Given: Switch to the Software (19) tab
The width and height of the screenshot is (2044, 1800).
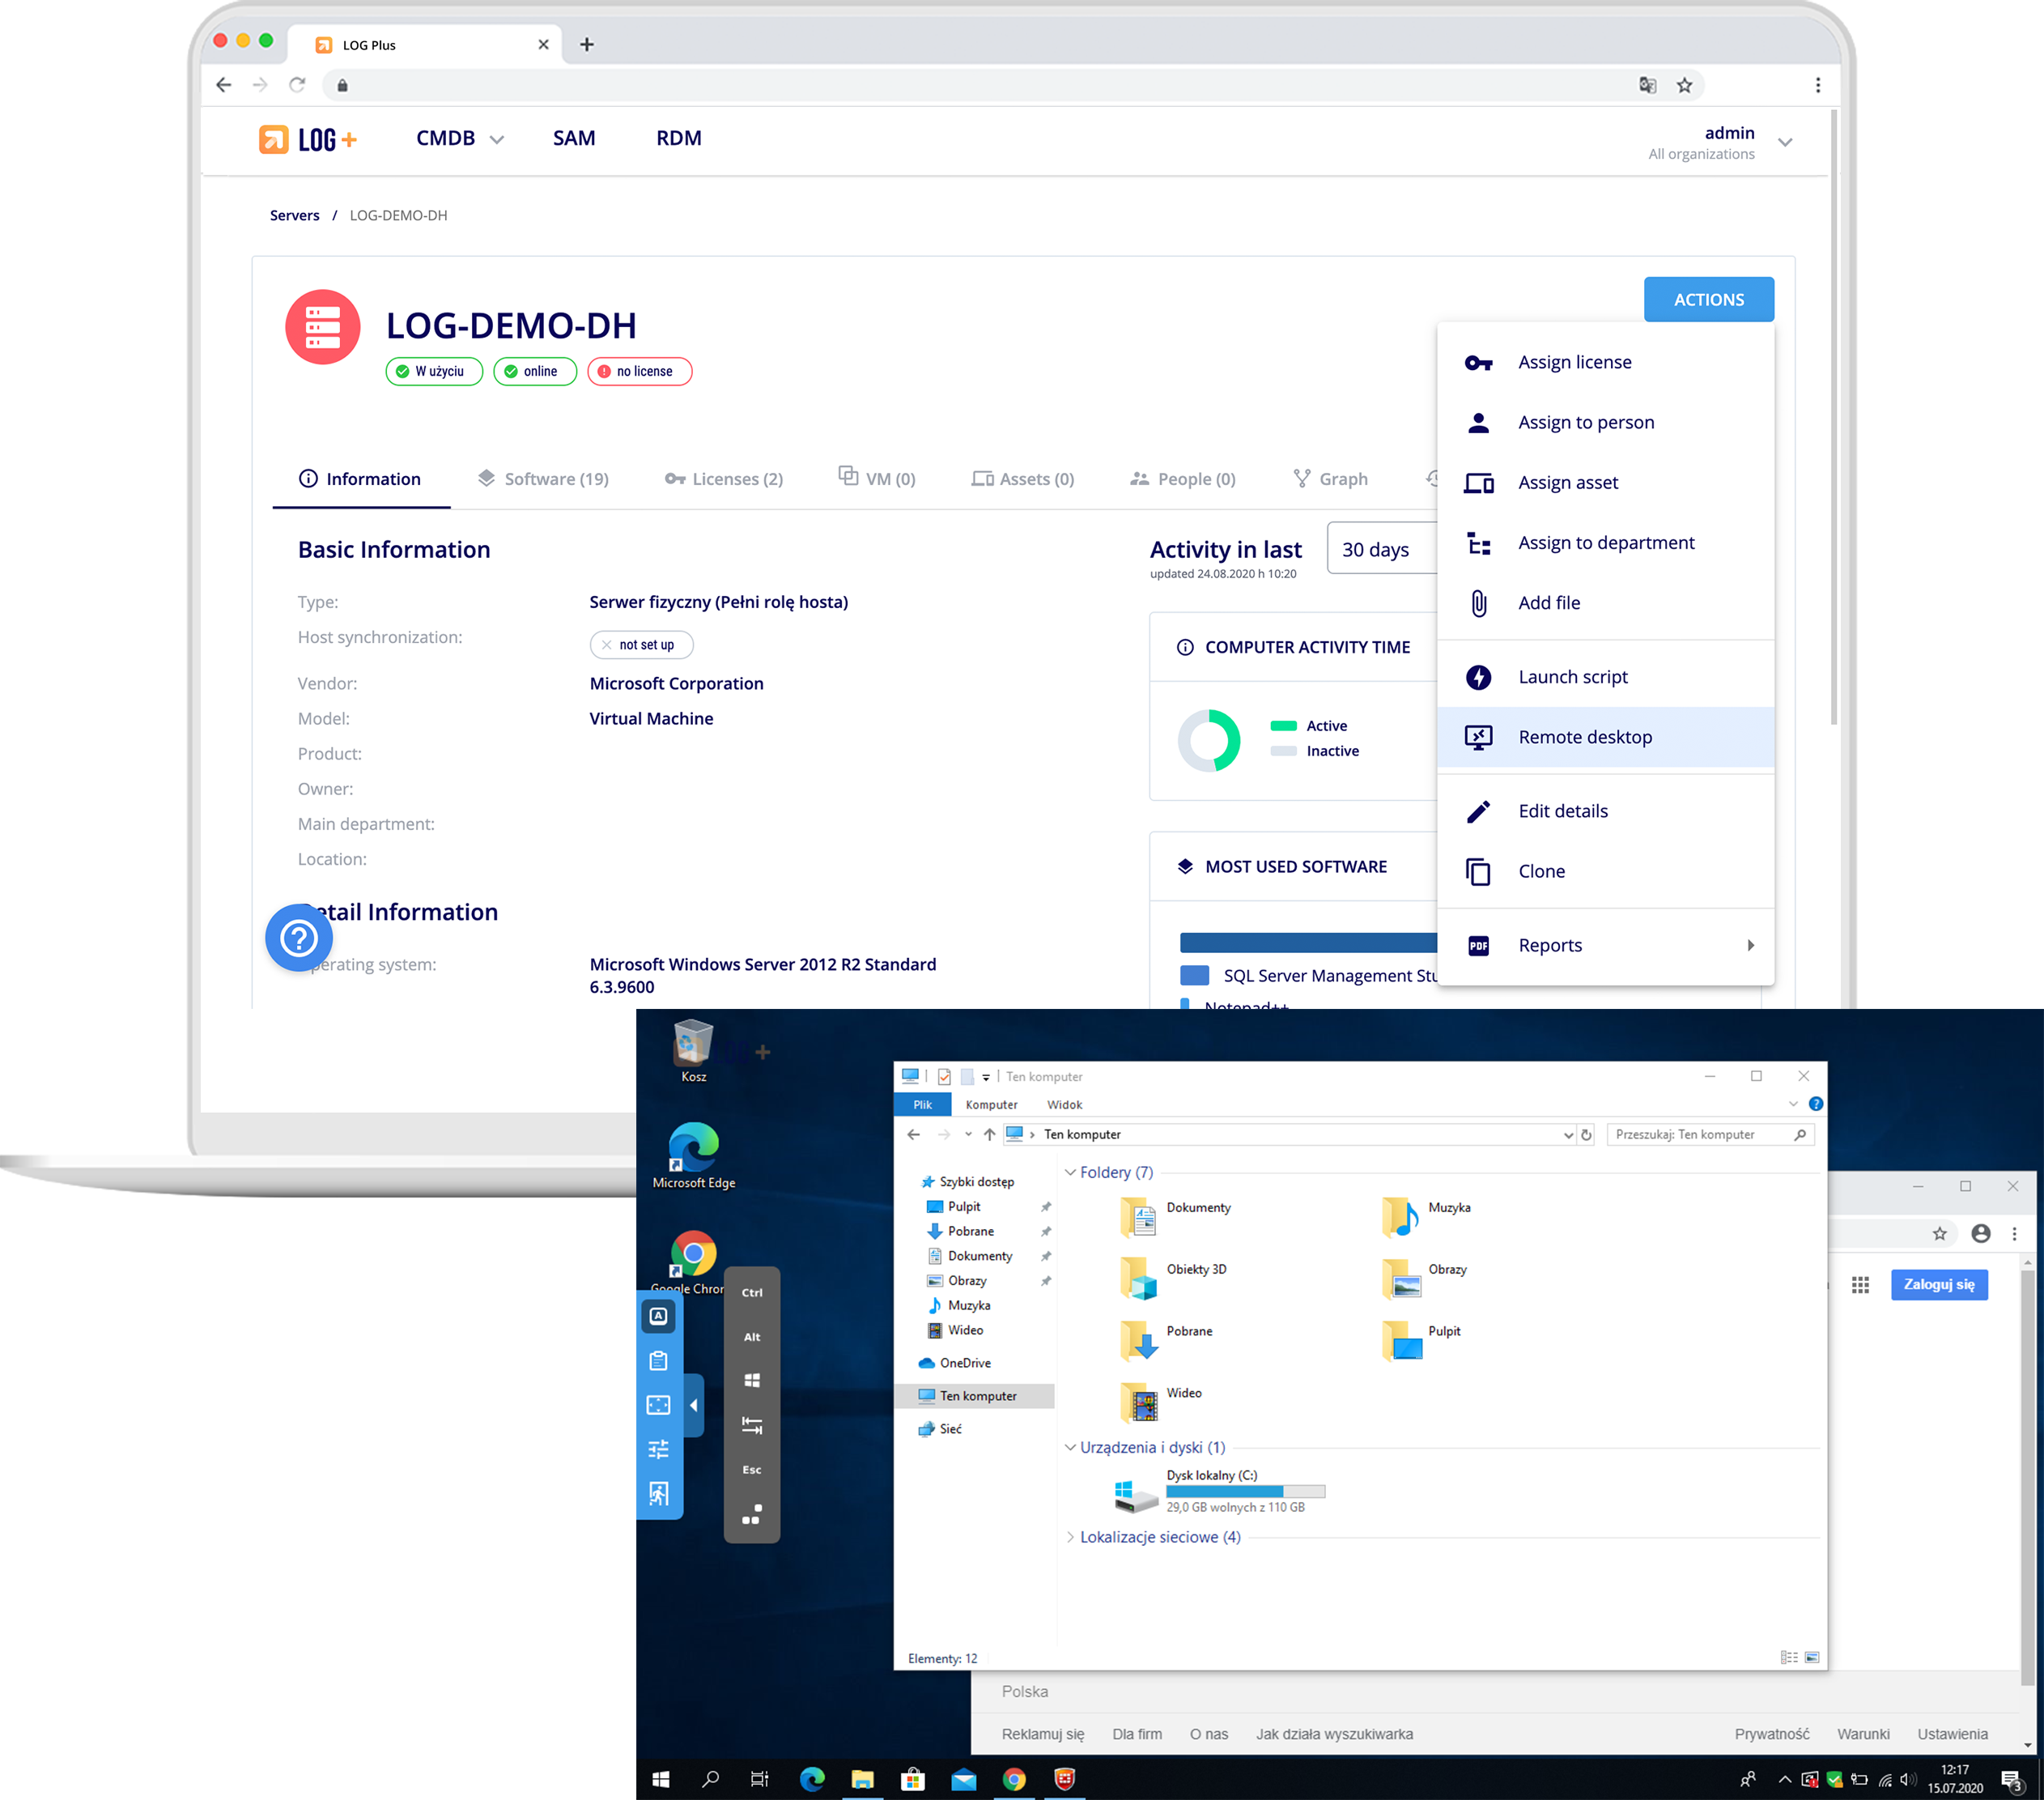Looking at the screenshot, I should pyautogui.click(x=543, y=479).
